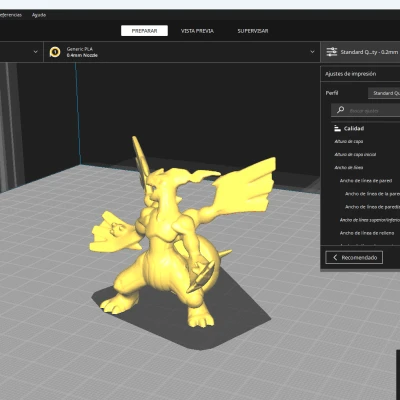400x400 pixels.
Task: Switch to the PREPARAR stage tab
Action: (x=144, y=31)
